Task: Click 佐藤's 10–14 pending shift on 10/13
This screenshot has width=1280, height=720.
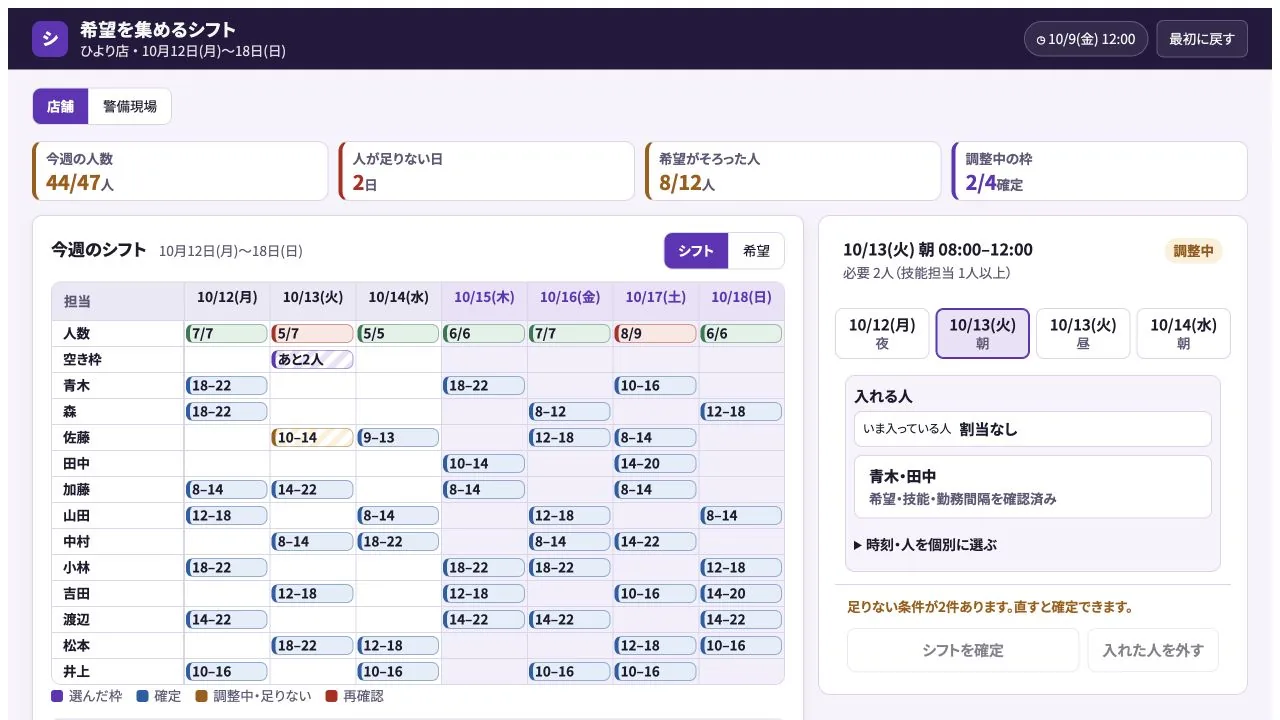Action: tap(312, 437)
